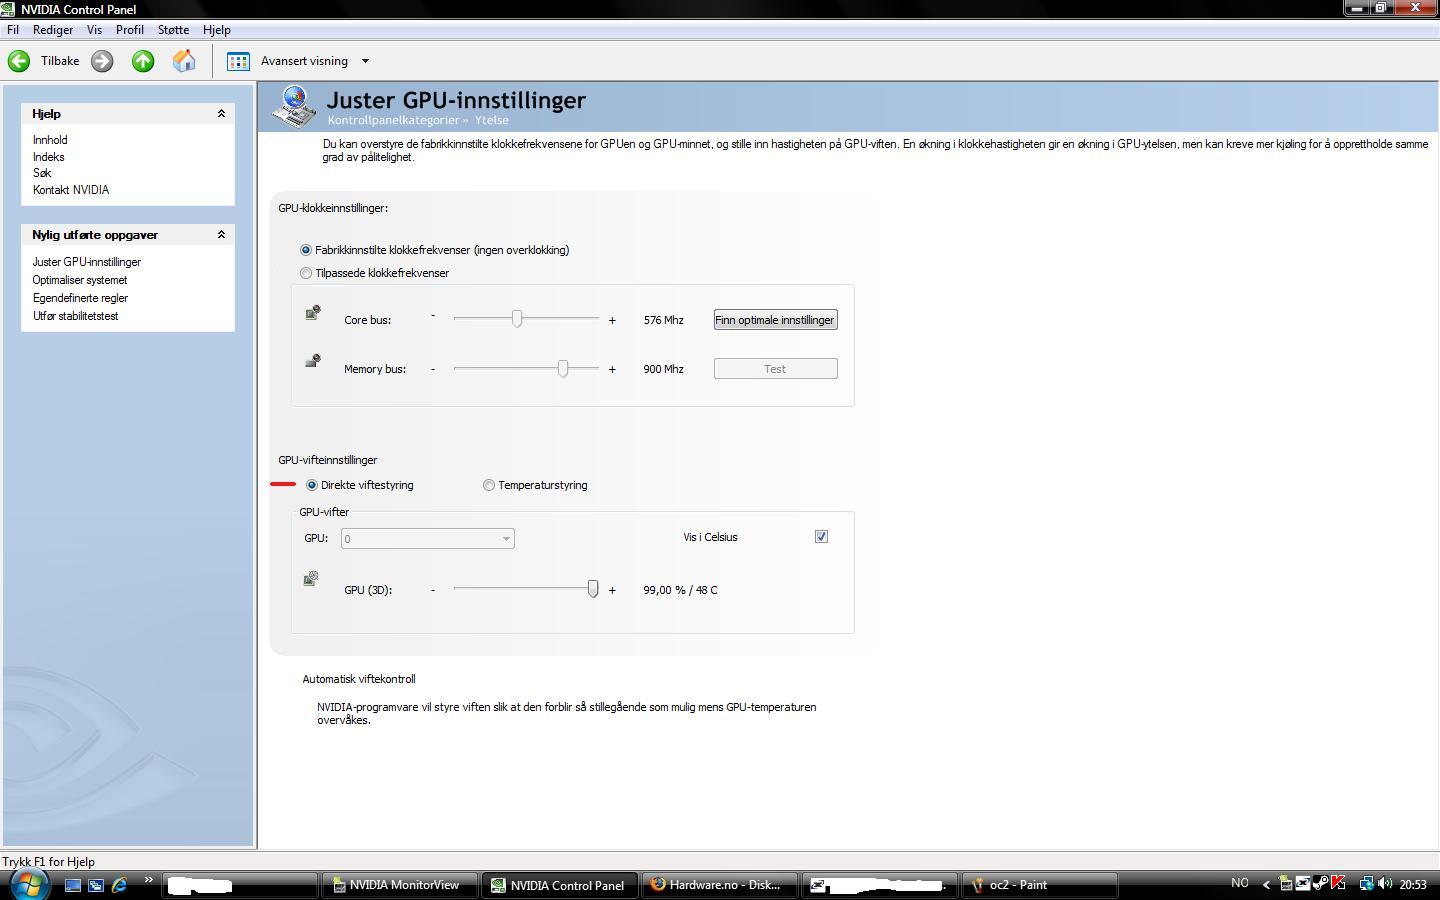The width and height of the screenshot is (1440, 900).
Task: Click Finn optimale innstillinger button
Action: [775, 320]
